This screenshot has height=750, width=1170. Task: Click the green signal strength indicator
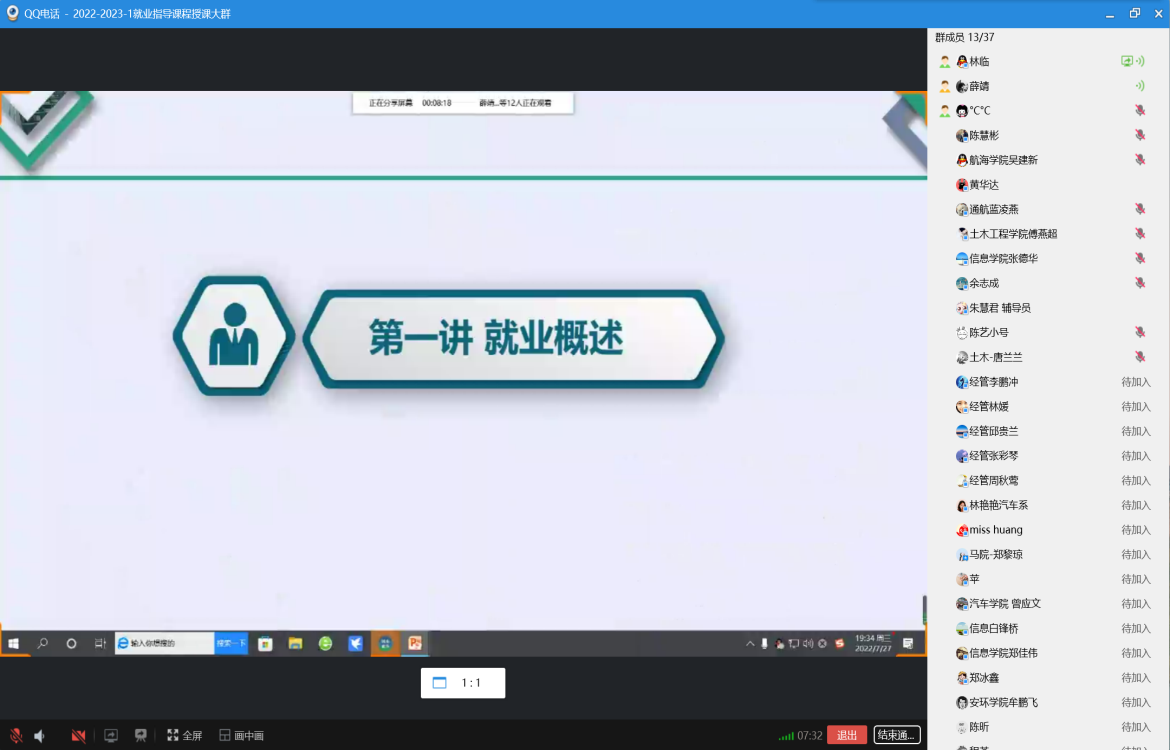point(786,736)
